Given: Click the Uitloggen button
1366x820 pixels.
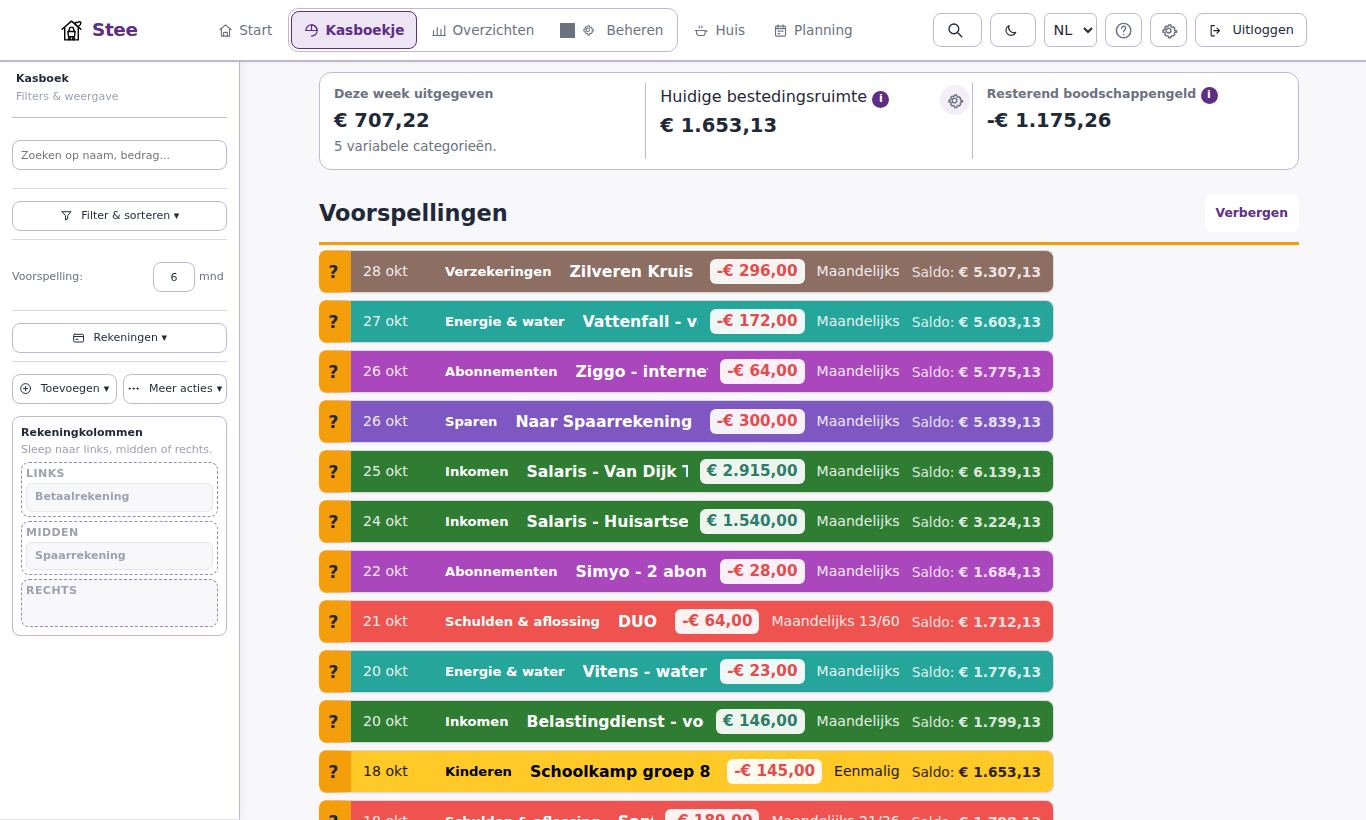Looking at the screenshot, I should (x=1251, y=30).
